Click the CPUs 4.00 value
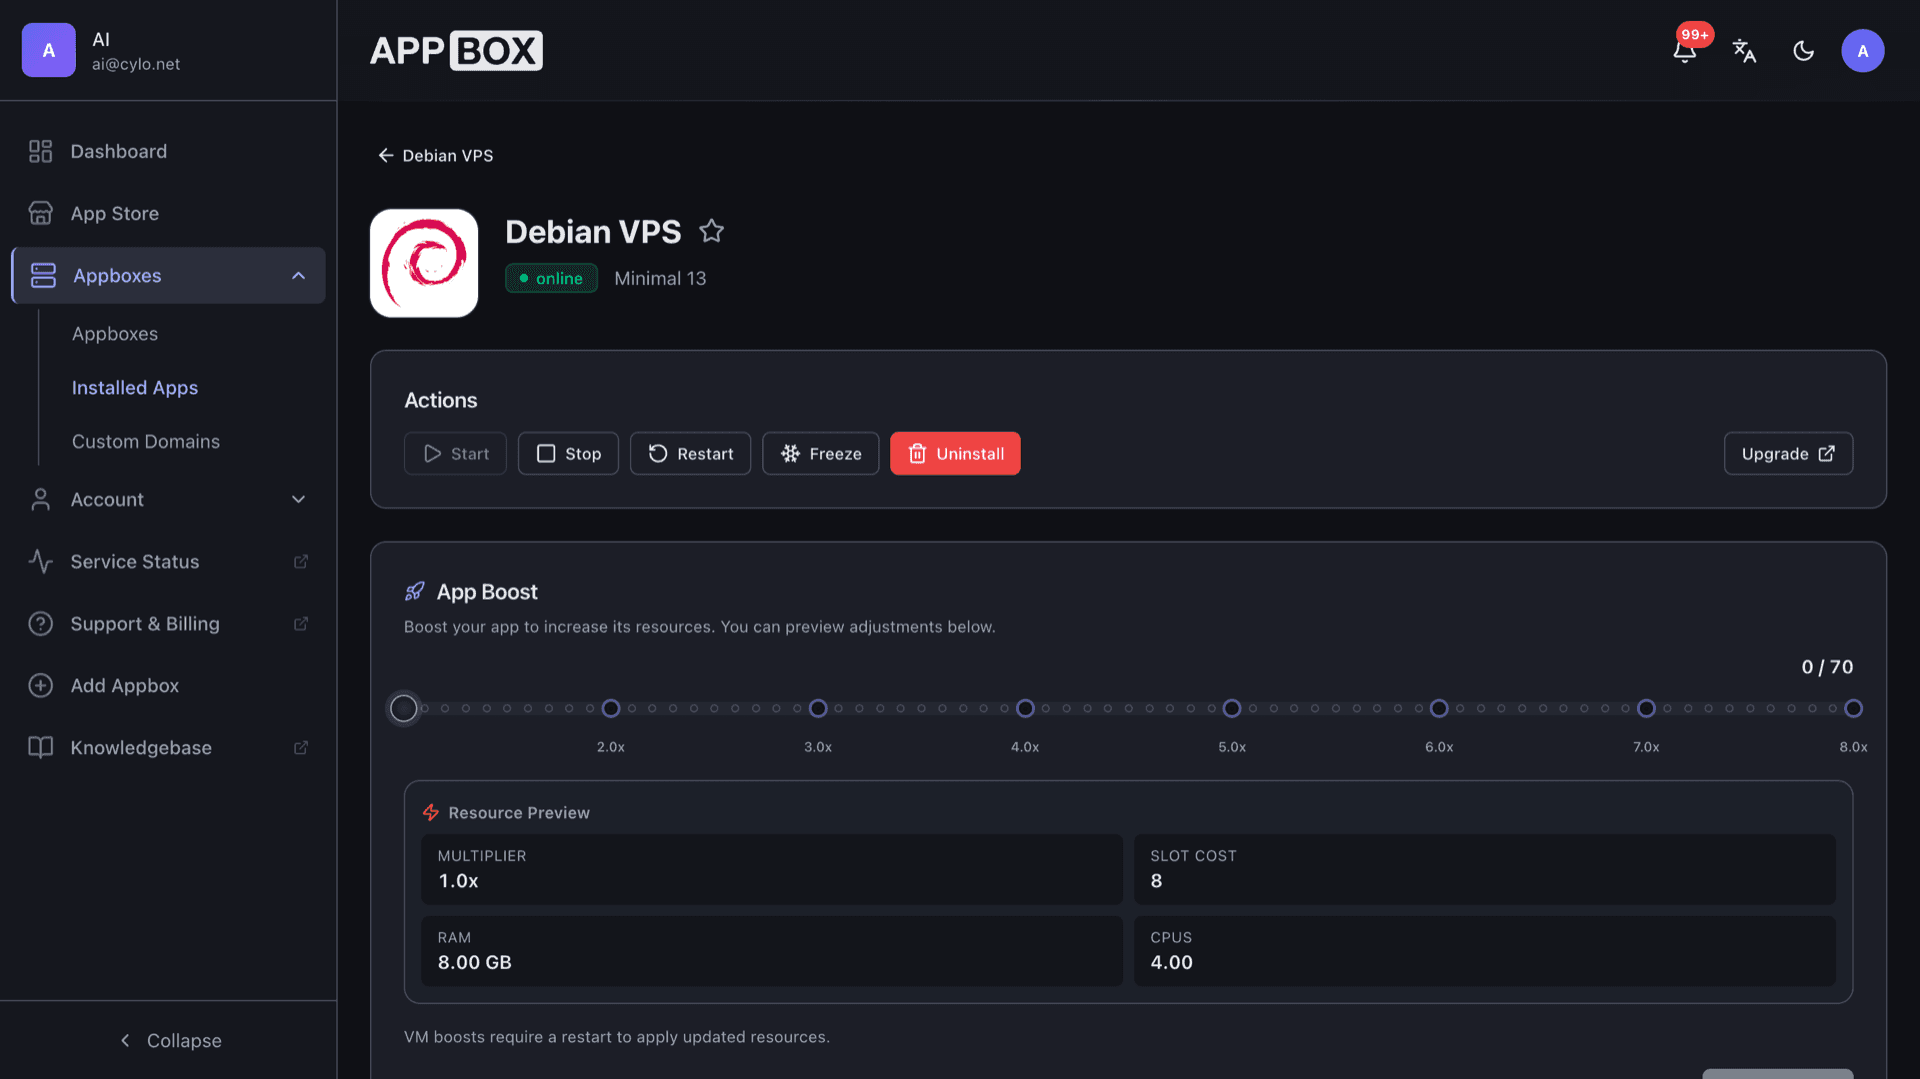Image resolution: width=1920 pixels, height=1079 pixels. click(x=1171, y=962)
